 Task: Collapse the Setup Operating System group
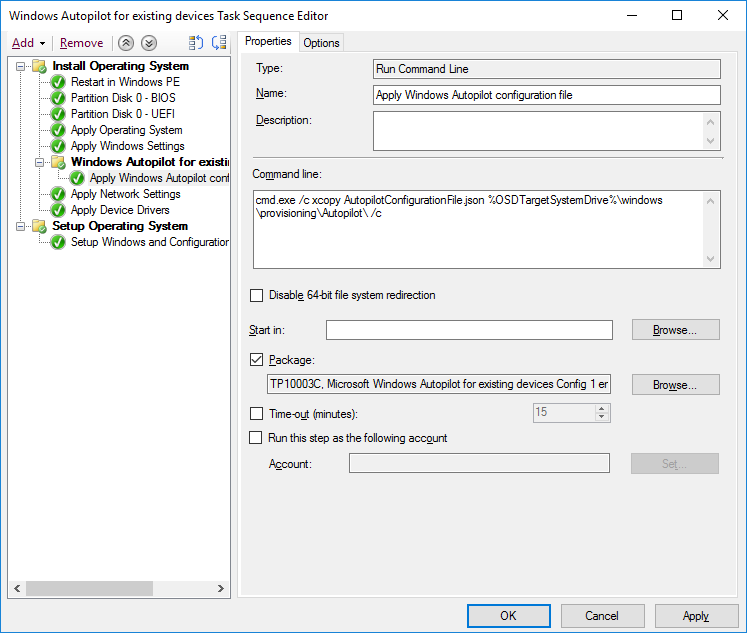[20, 226]
